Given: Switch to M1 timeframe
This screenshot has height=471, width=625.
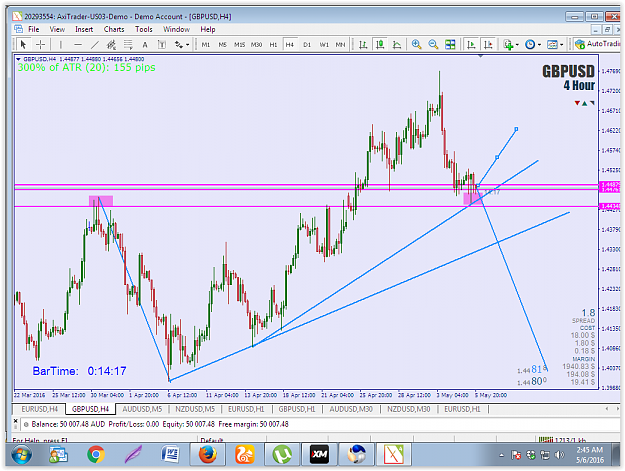Looking at the screenshot, I should 206,45.
